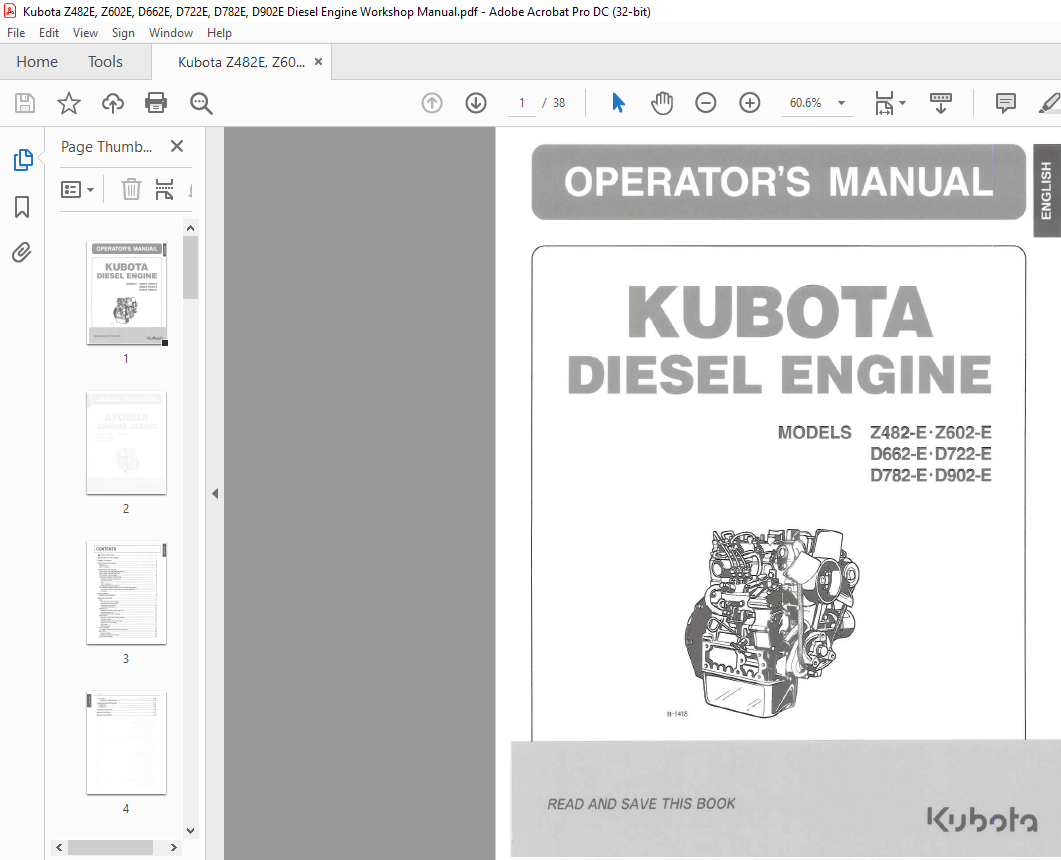Print the document with printer icon
The image size is (1061, 860).
[156, 103]
